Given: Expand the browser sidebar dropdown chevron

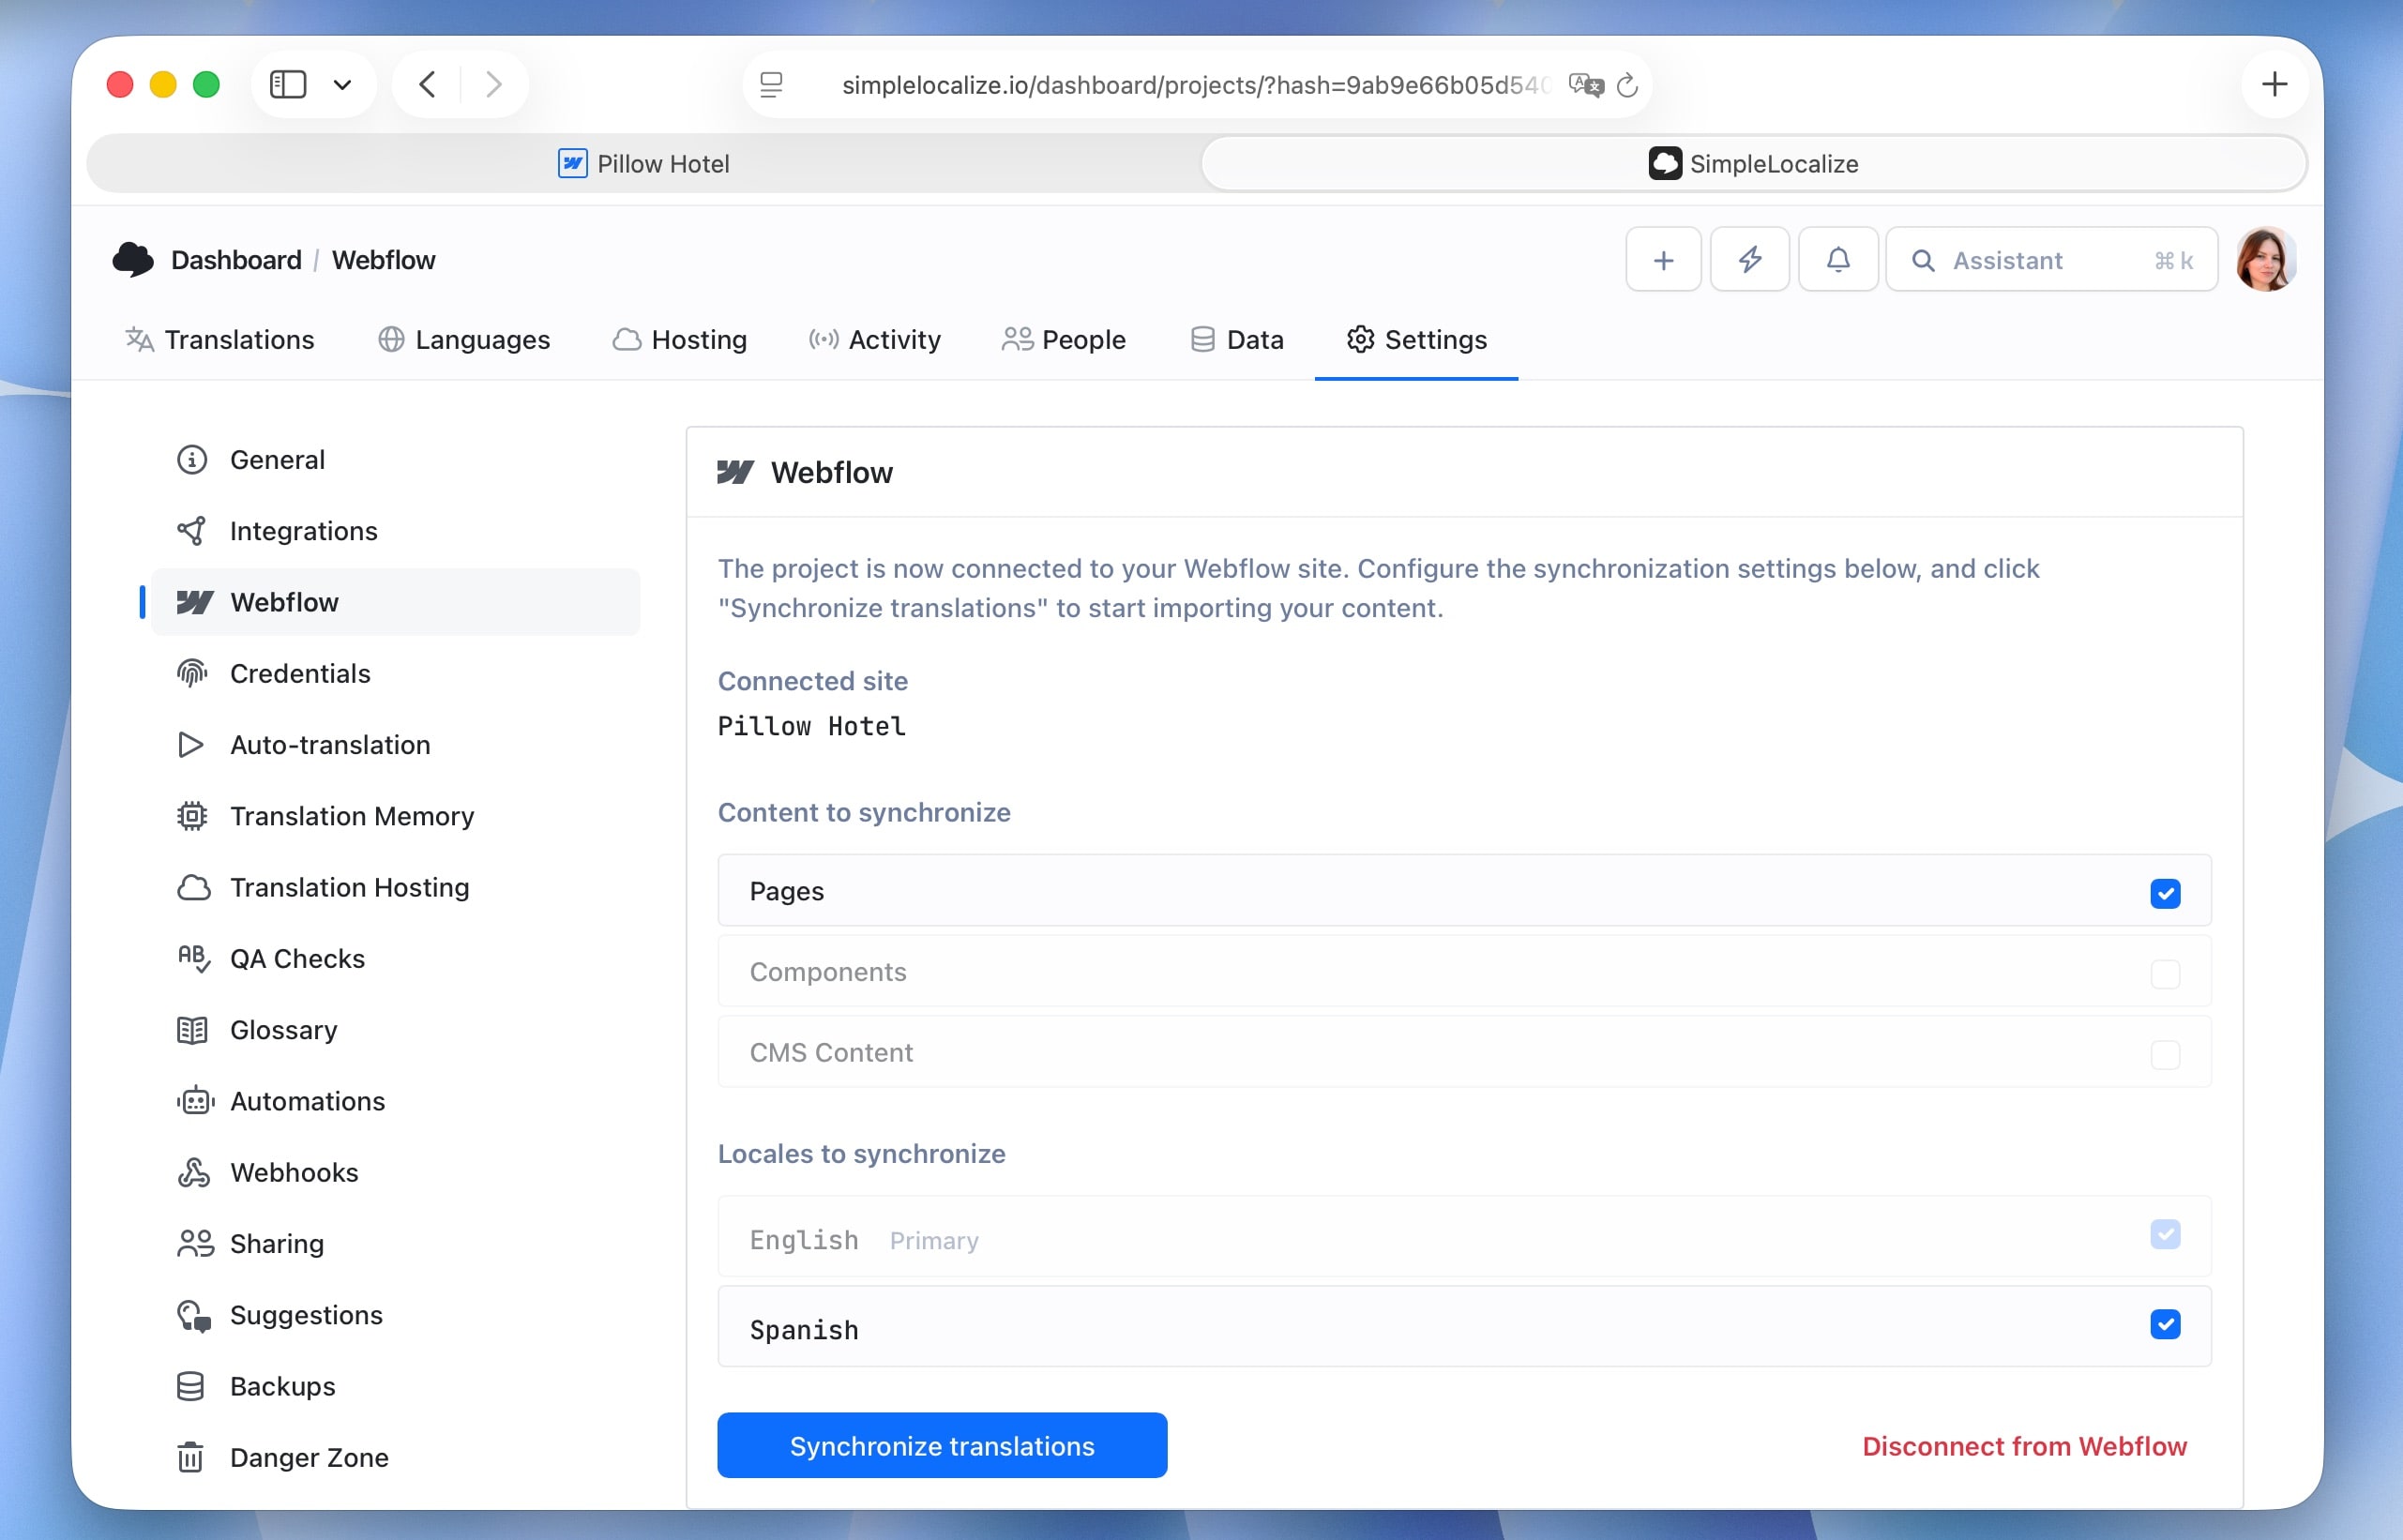Looking at the screenshot, I should click(x=343, y=84).
